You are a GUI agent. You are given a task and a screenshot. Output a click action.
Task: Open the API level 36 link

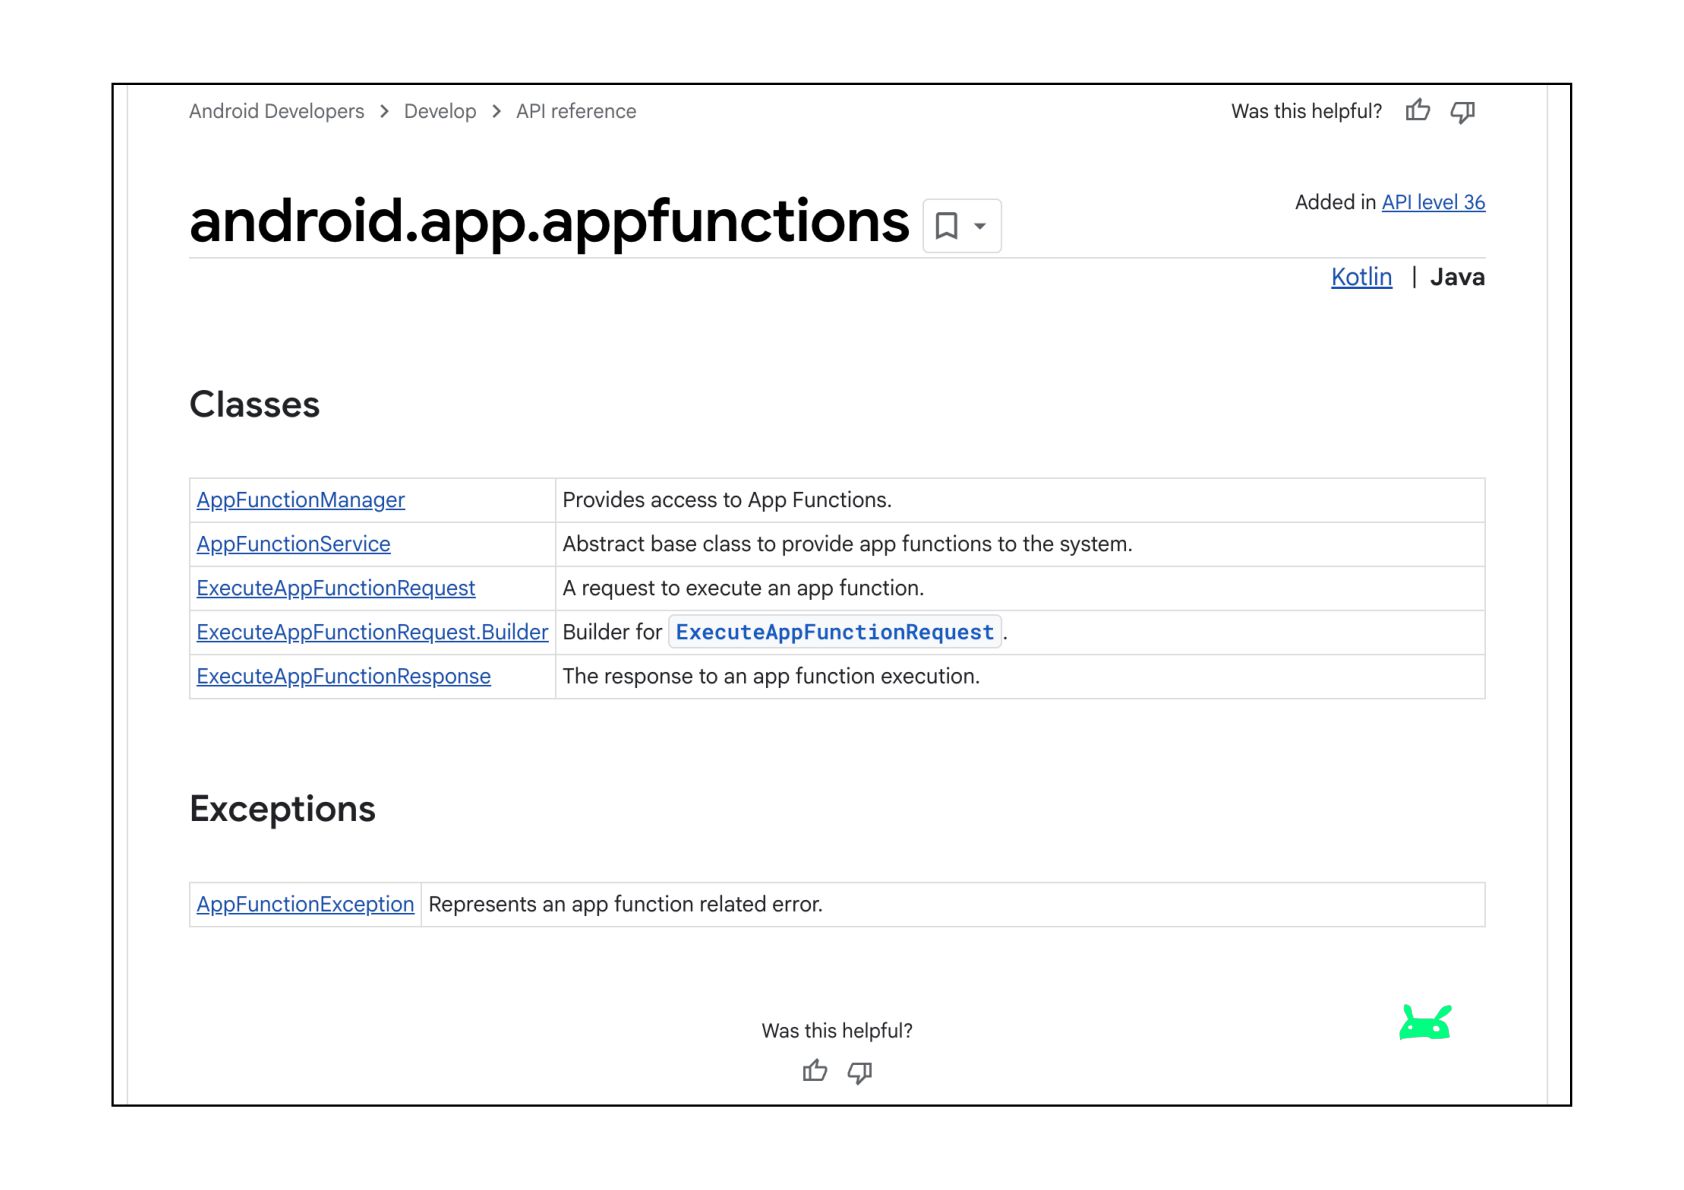pyautogui.click(x=1433, y=202)
